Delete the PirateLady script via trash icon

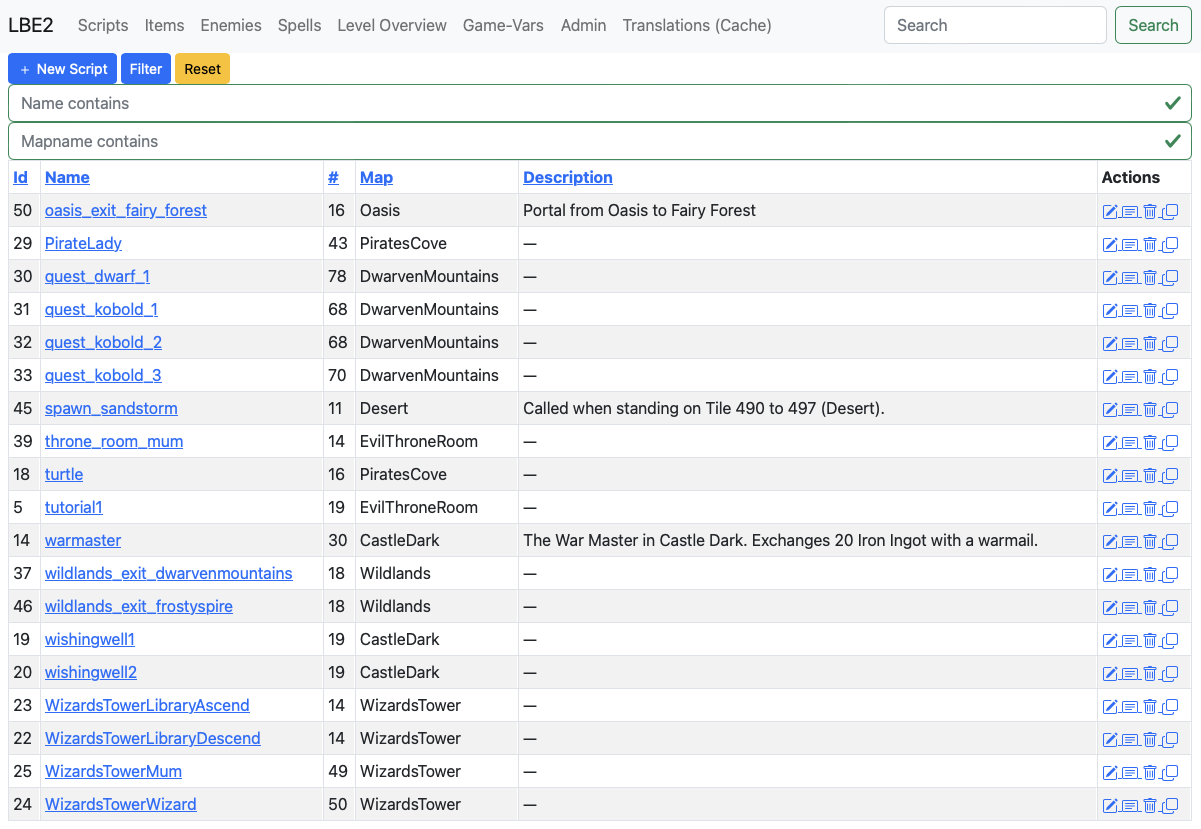(1150, 244)
